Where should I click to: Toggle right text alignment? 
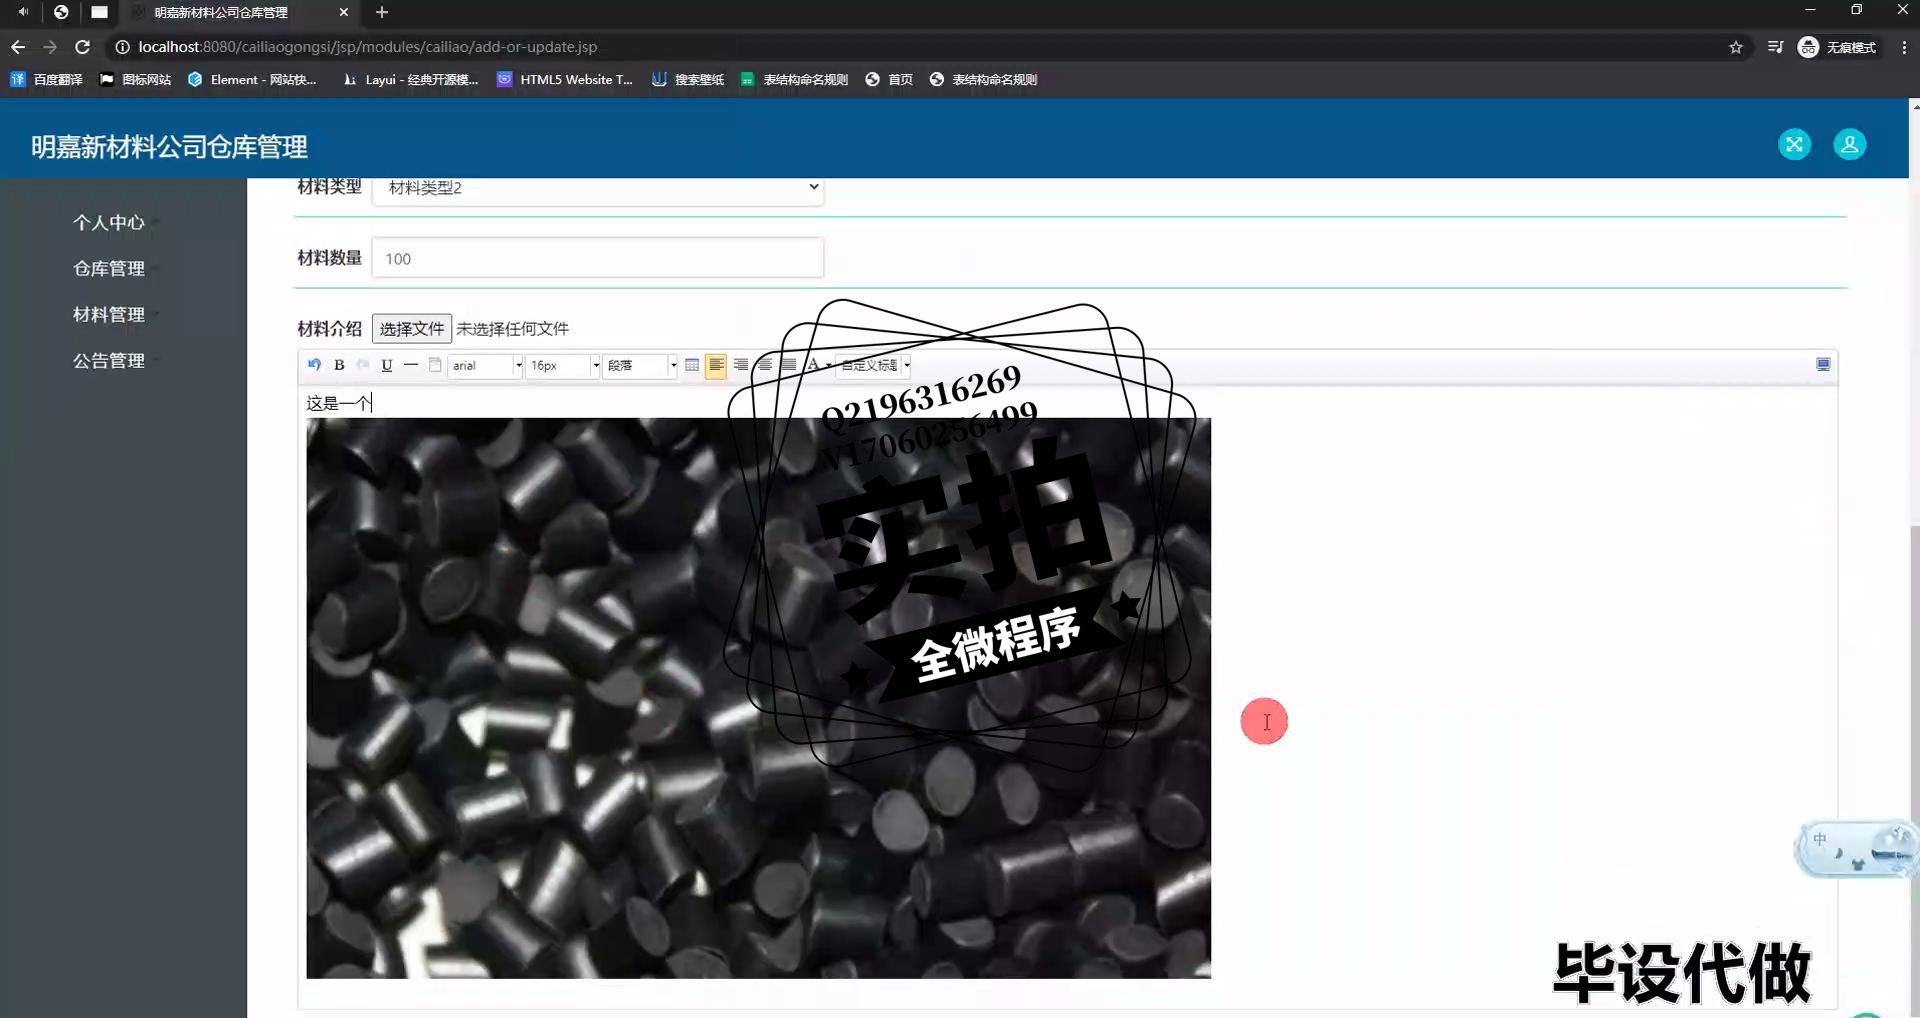[x=740, y=365]
